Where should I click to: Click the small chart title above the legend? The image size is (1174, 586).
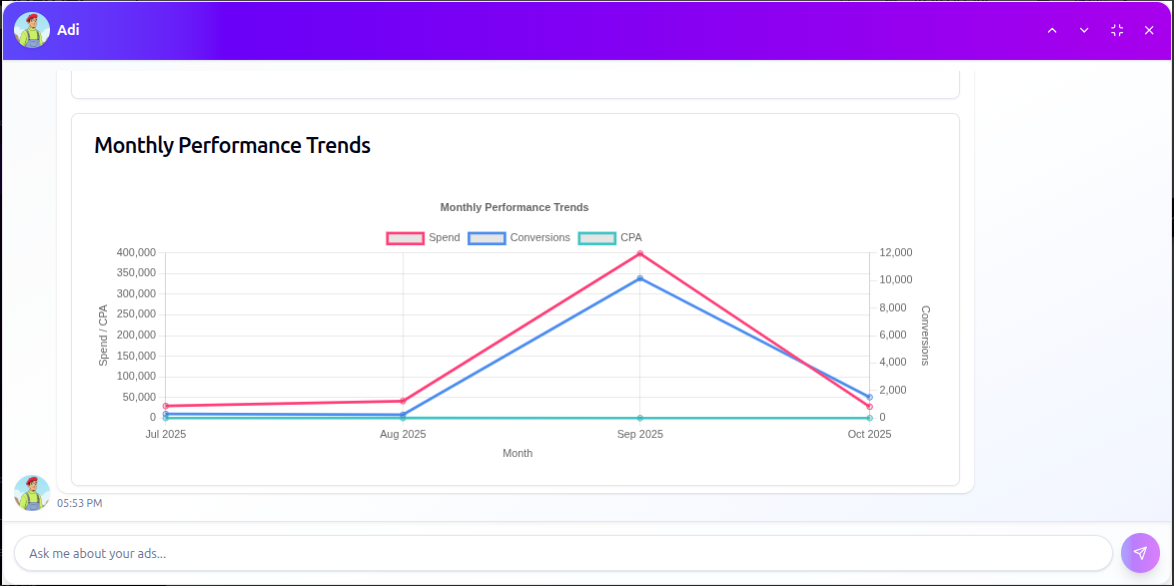coord(514,207)
